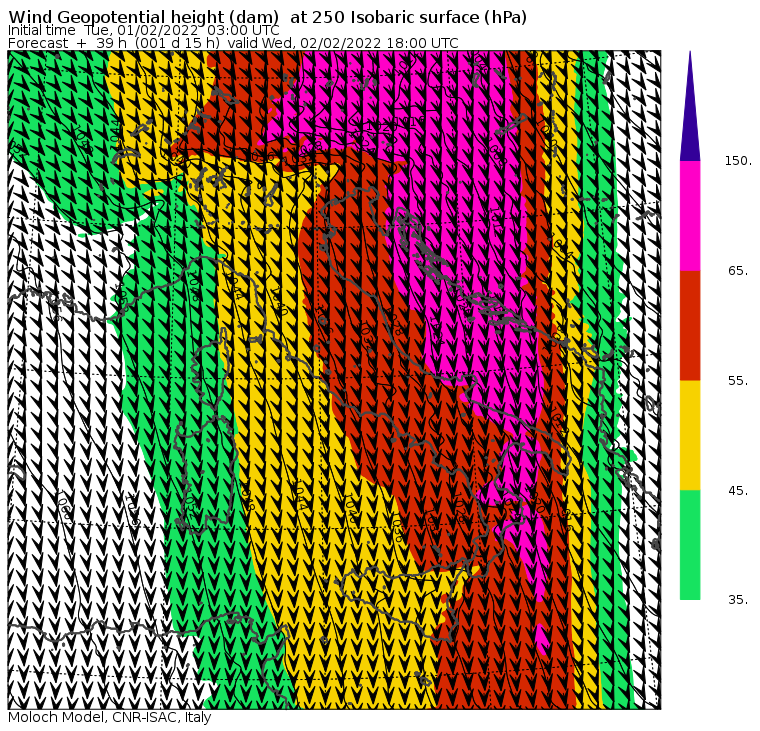
Task: Click the legend value label 150.
Action: pos(738,161)
